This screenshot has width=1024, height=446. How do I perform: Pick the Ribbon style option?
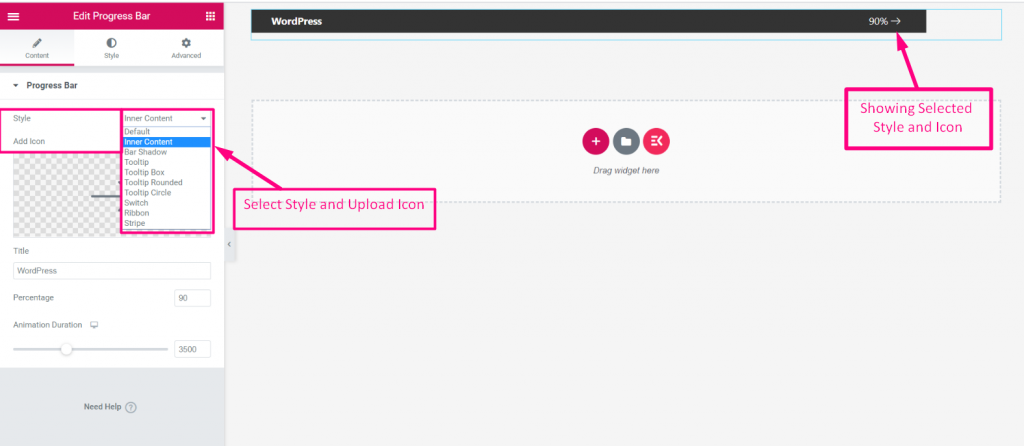click(166, 213)
